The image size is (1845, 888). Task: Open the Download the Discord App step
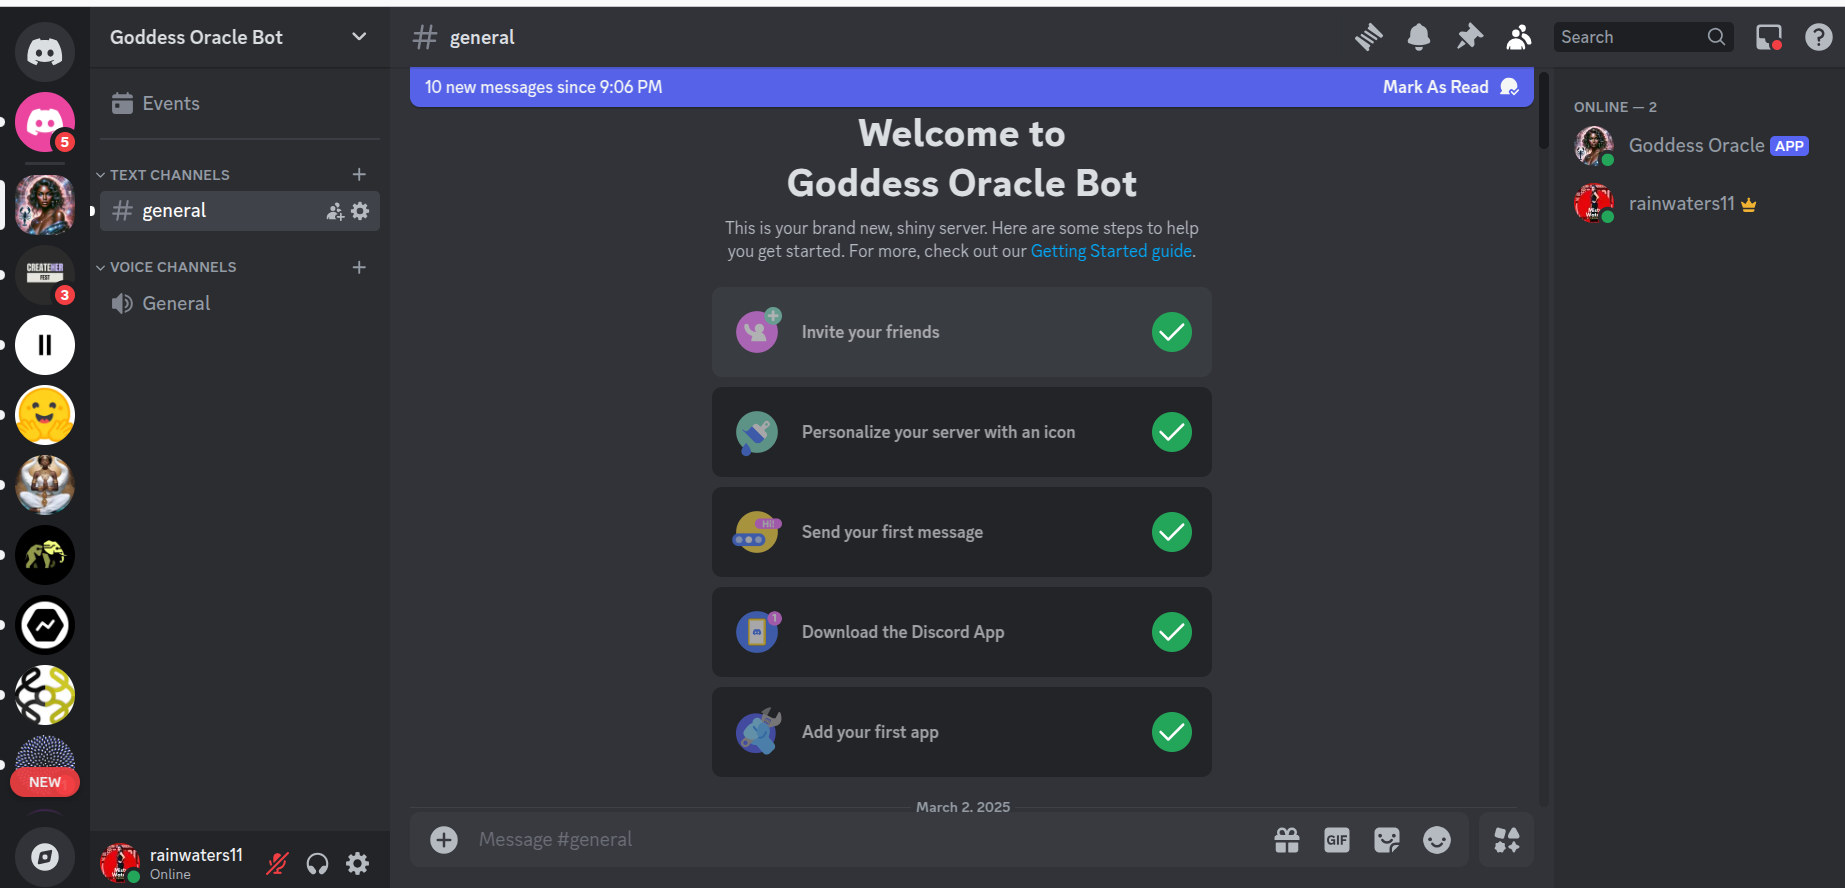click(x=962, y=632)
